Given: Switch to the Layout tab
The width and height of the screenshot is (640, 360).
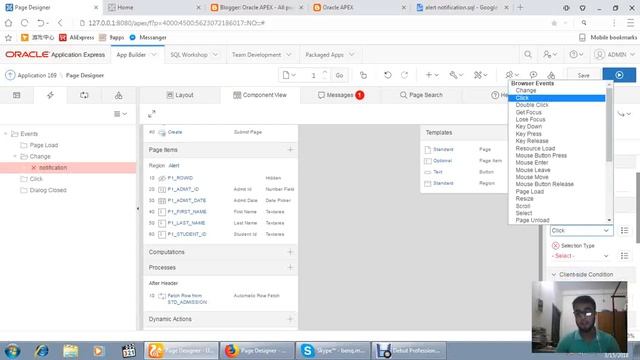Looking at the screenshot, I should point(180,95).
